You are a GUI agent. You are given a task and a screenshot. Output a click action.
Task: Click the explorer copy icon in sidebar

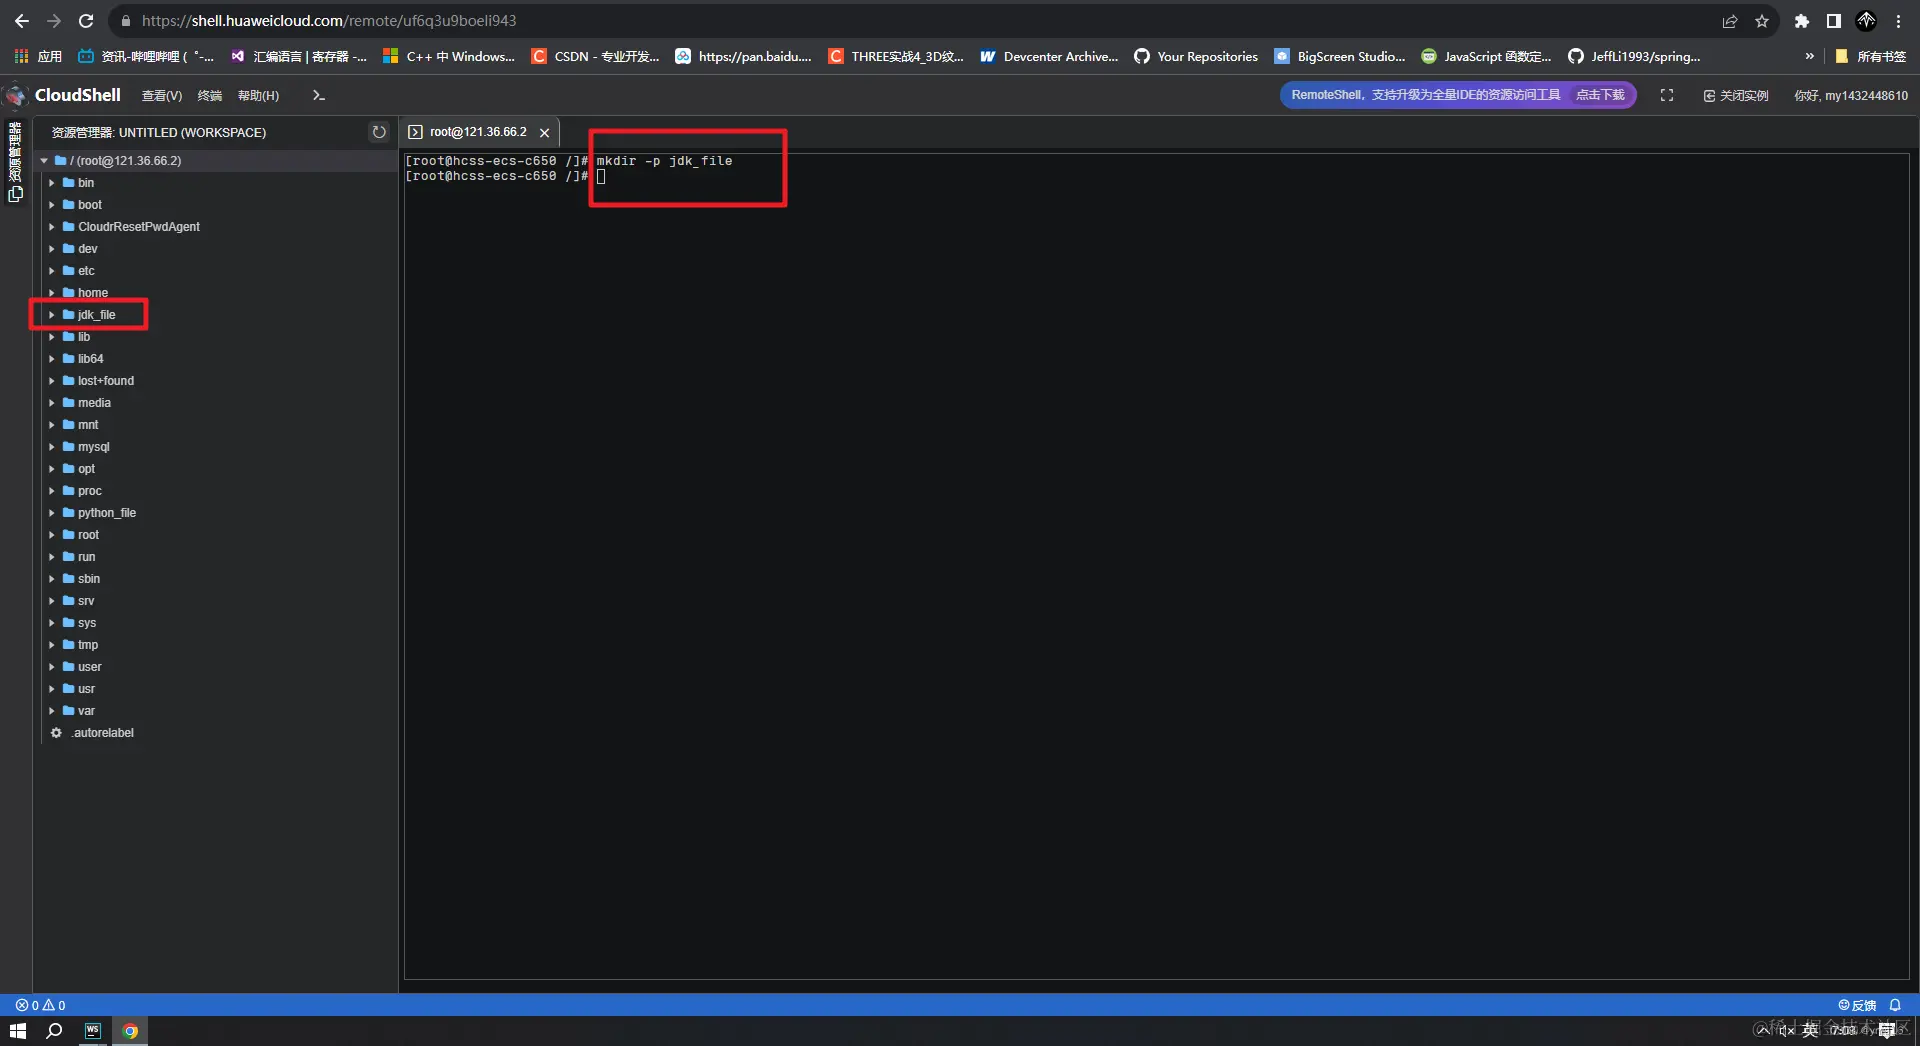[x=15, y=194]
